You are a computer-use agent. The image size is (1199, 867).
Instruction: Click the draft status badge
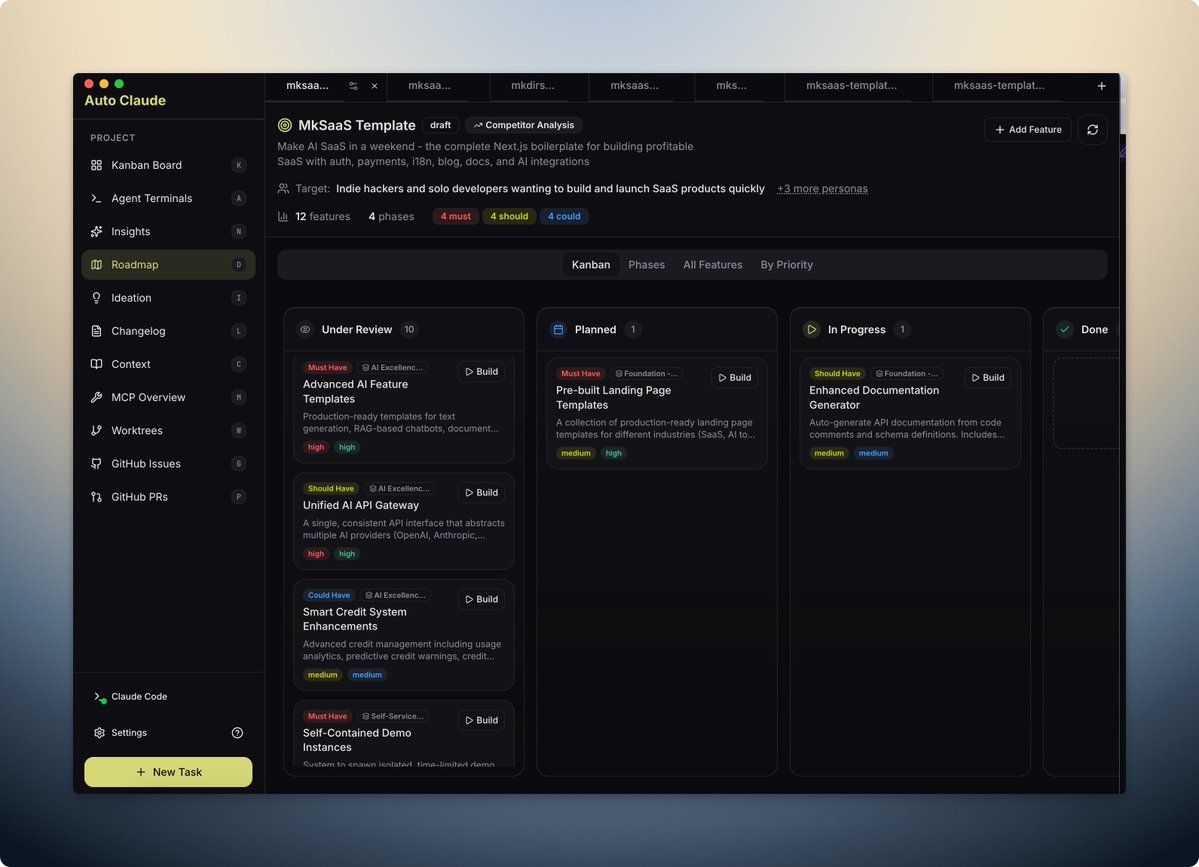(440, 125)
